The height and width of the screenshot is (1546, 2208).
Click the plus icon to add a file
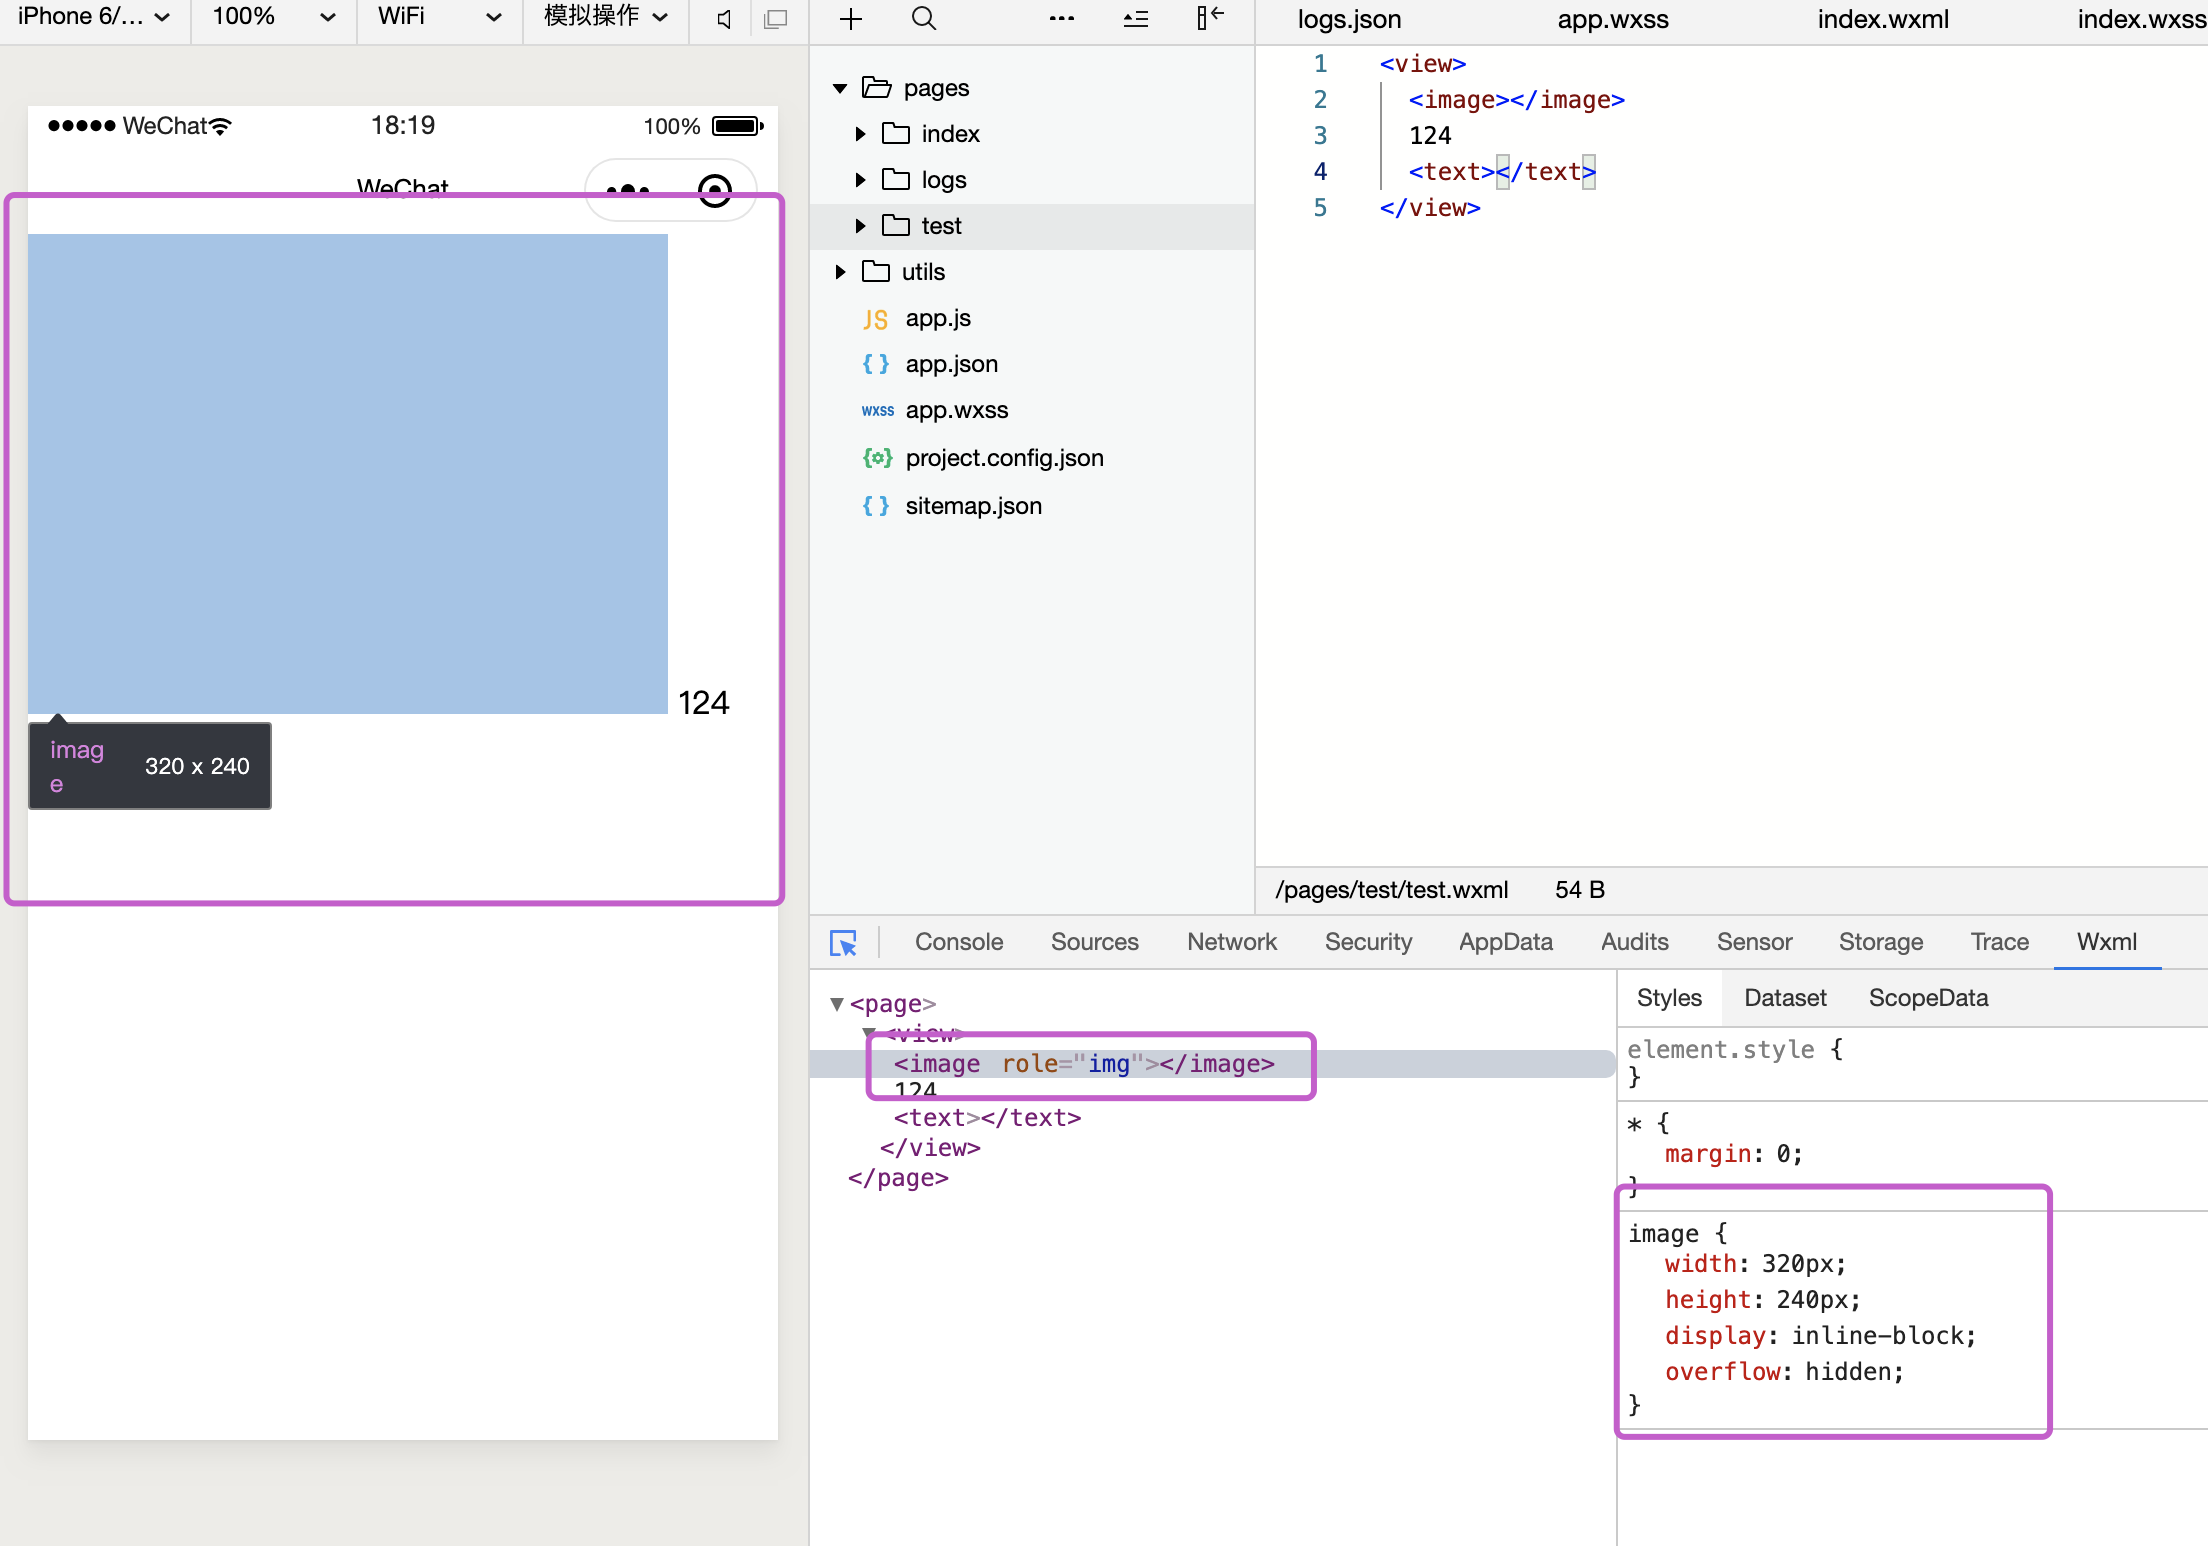pos(851,19)
